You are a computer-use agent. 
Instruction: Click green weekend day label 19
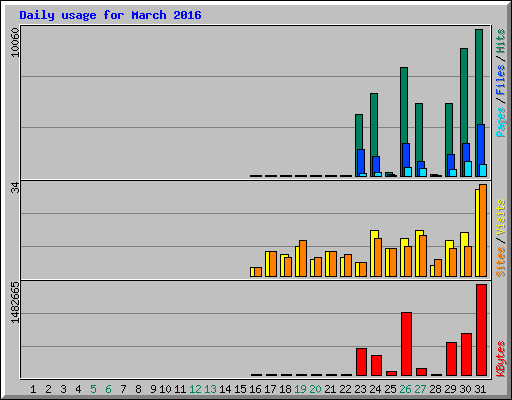(300, 389)
